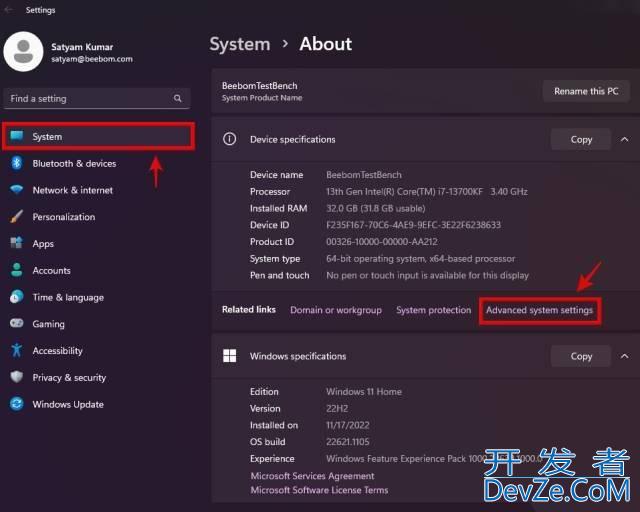
Task: Open Network & internet settings
Action: pos(98,190)
